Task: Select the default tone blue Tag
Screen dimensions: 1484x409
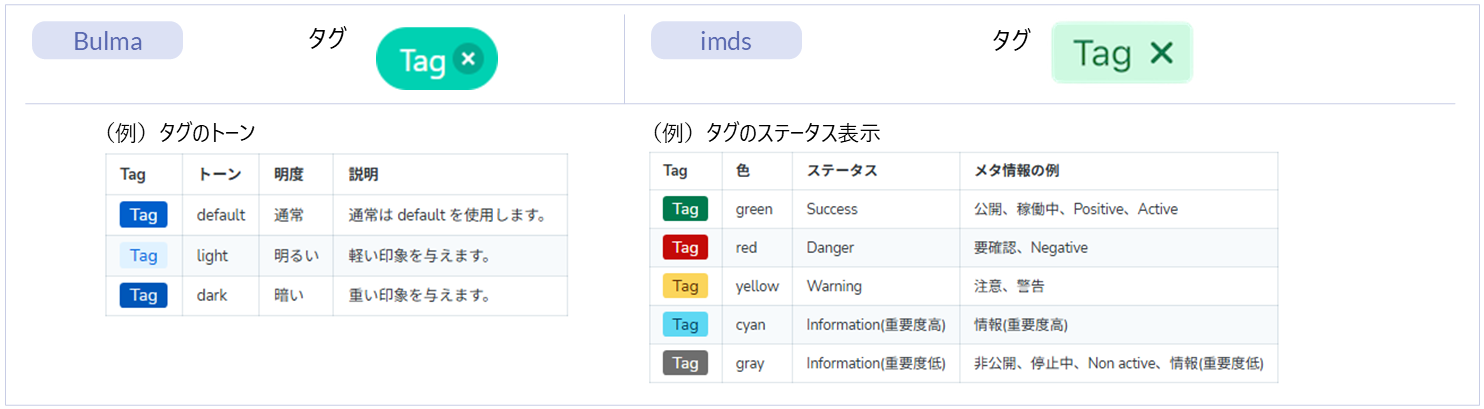Action: (143, 215)
